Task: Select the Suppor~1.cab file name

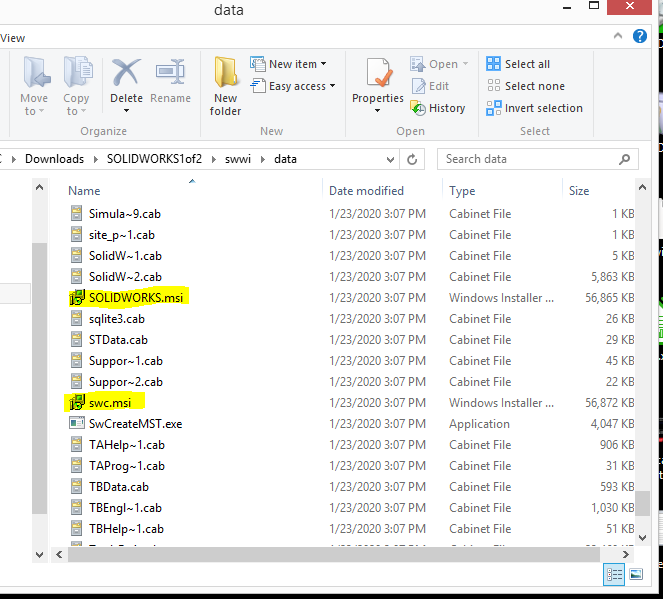Action: tap(126, 361)
